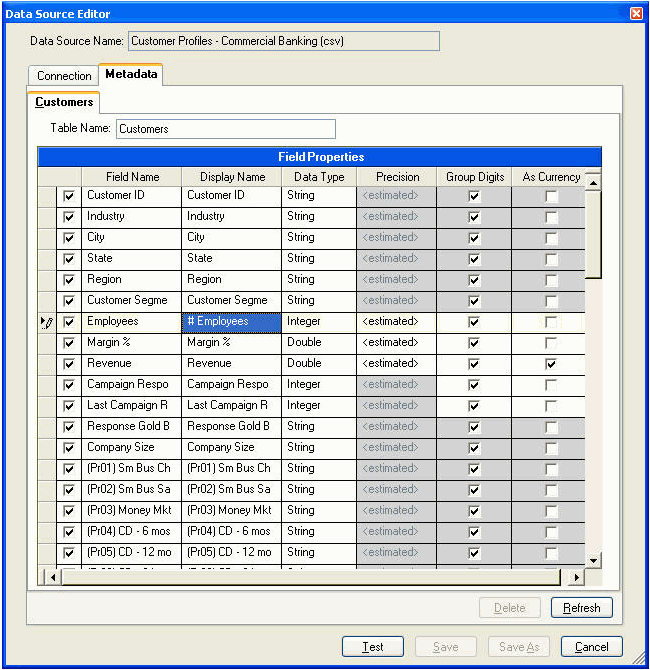Select the Customers table tab
The height and width of the screenshot is (670, 650).
point(64,102)
